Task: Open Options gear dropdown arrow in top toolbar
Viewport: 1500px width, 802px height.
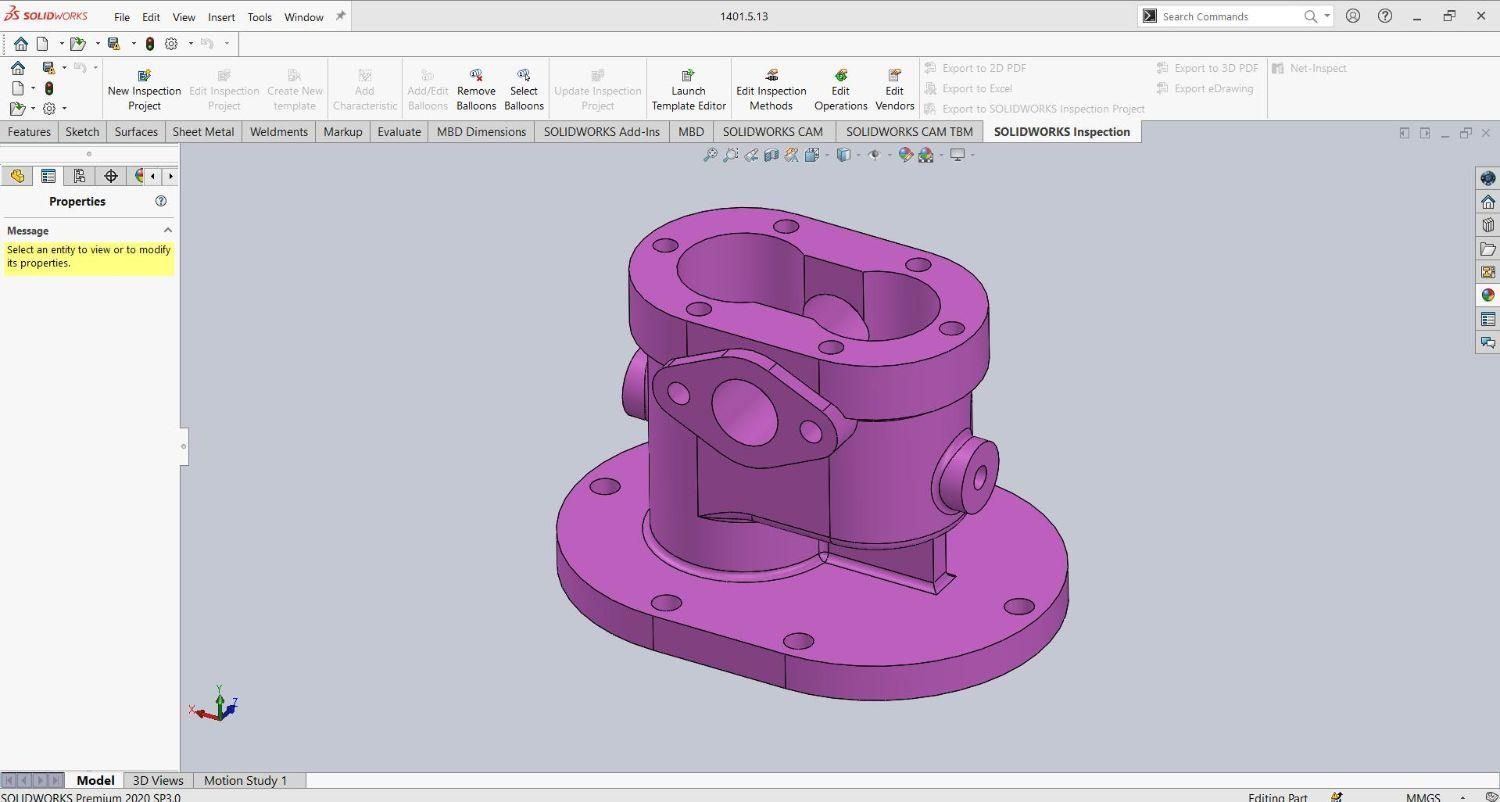Action: pos(189,44)
